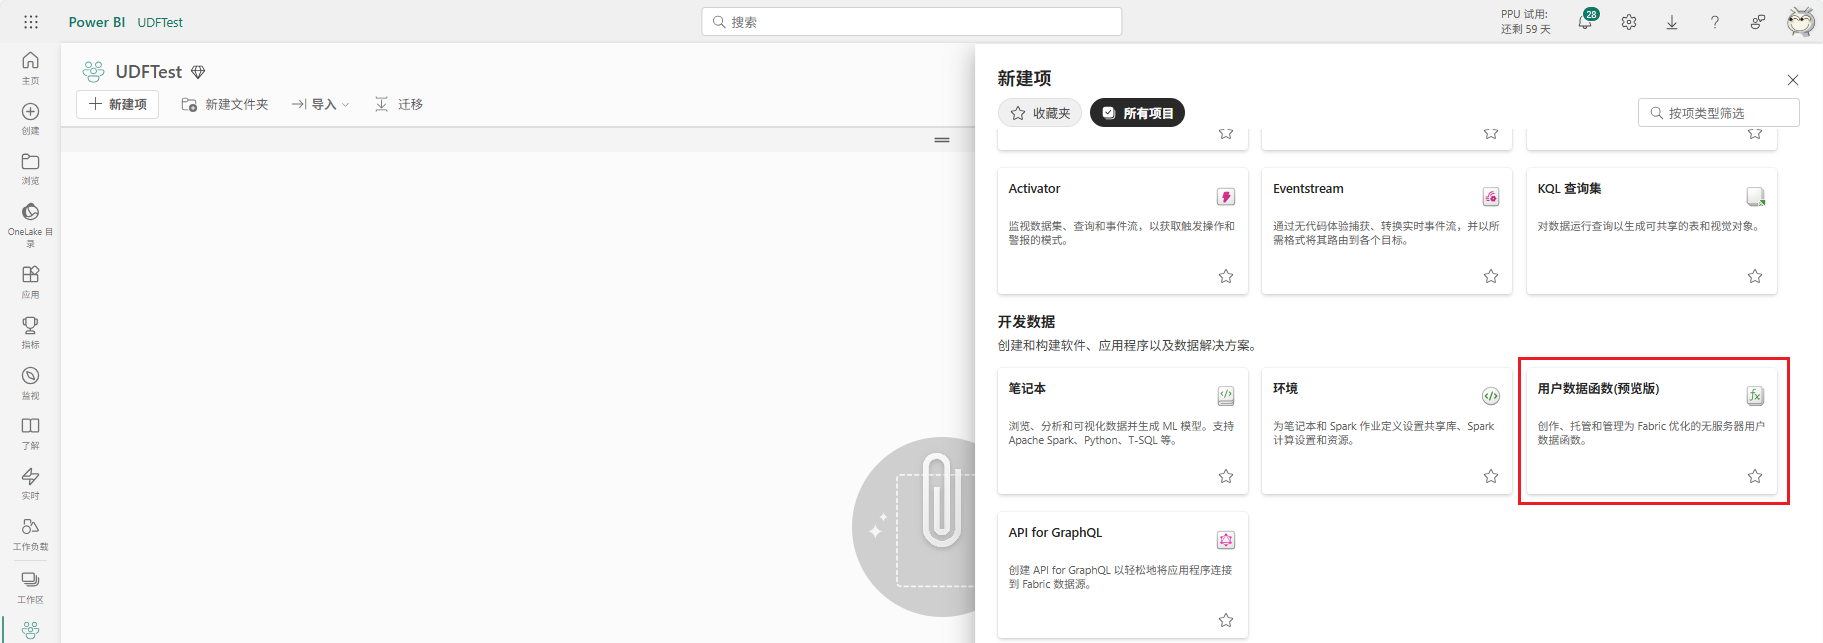The image size is (1823, 643).
Task: Click 新建文件夹 new folder button
Action: point(225,104)
